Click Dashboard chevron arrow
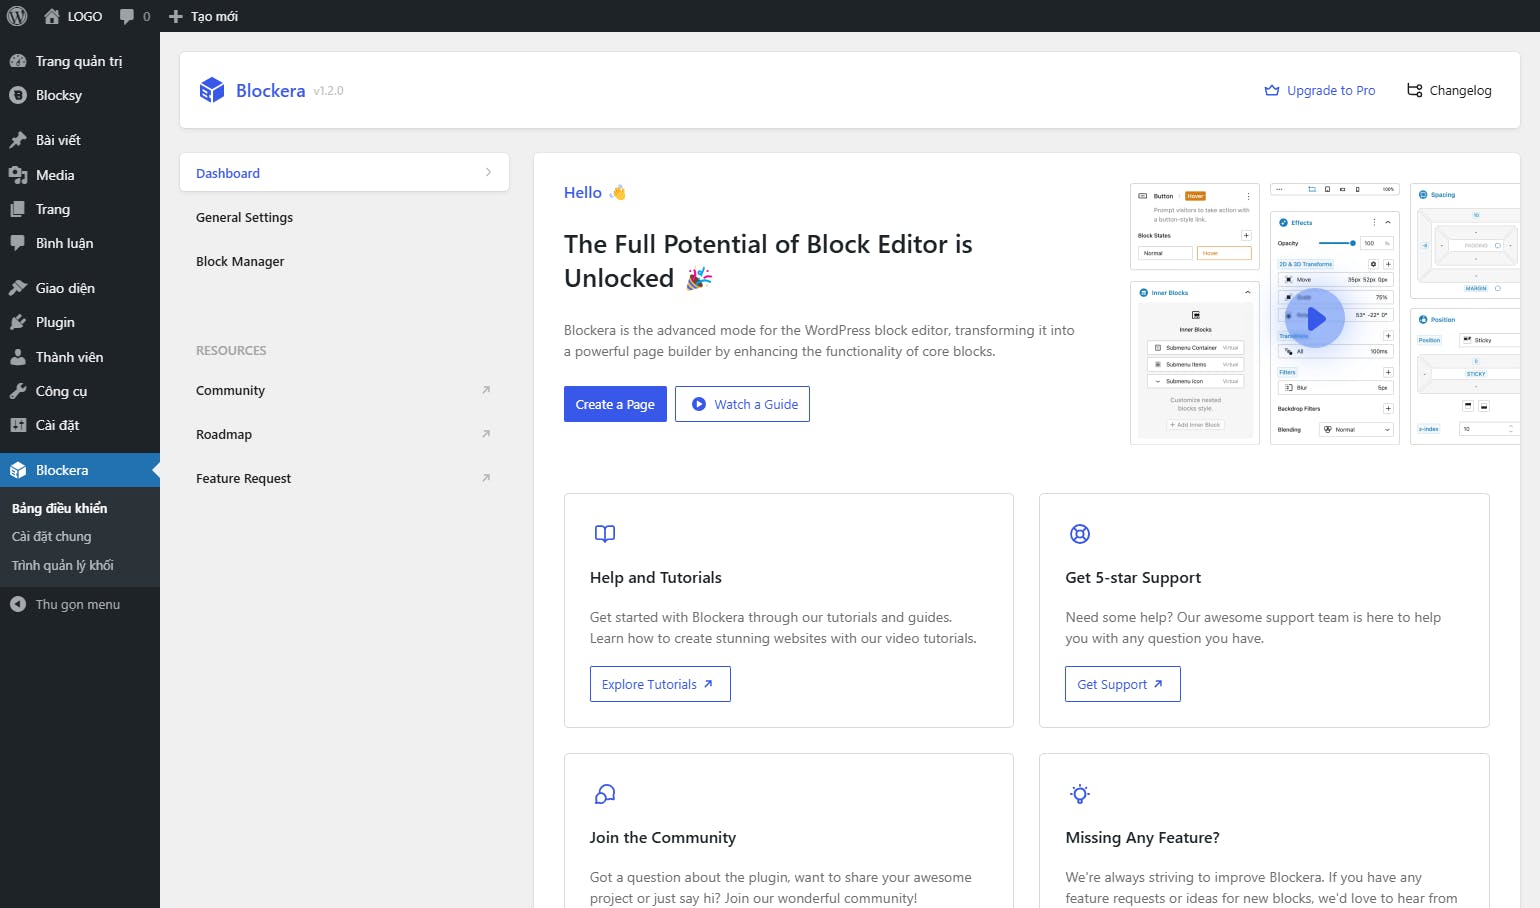 click(488, 172)
